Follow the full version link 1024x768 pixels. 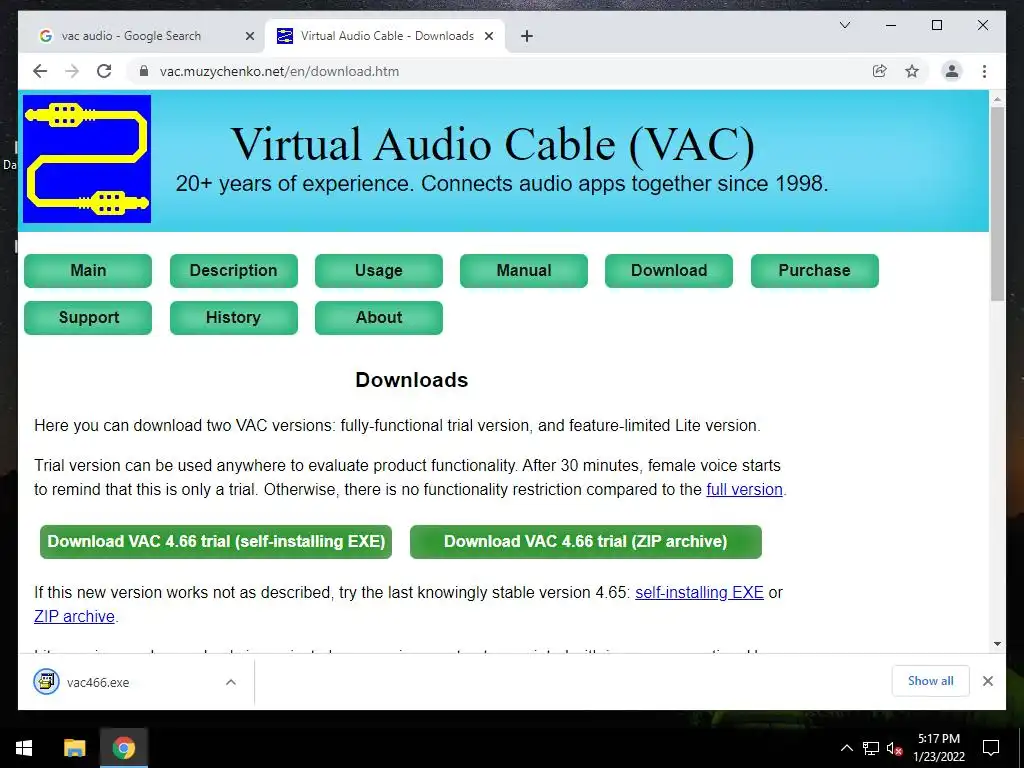click(x=744, y=489)
